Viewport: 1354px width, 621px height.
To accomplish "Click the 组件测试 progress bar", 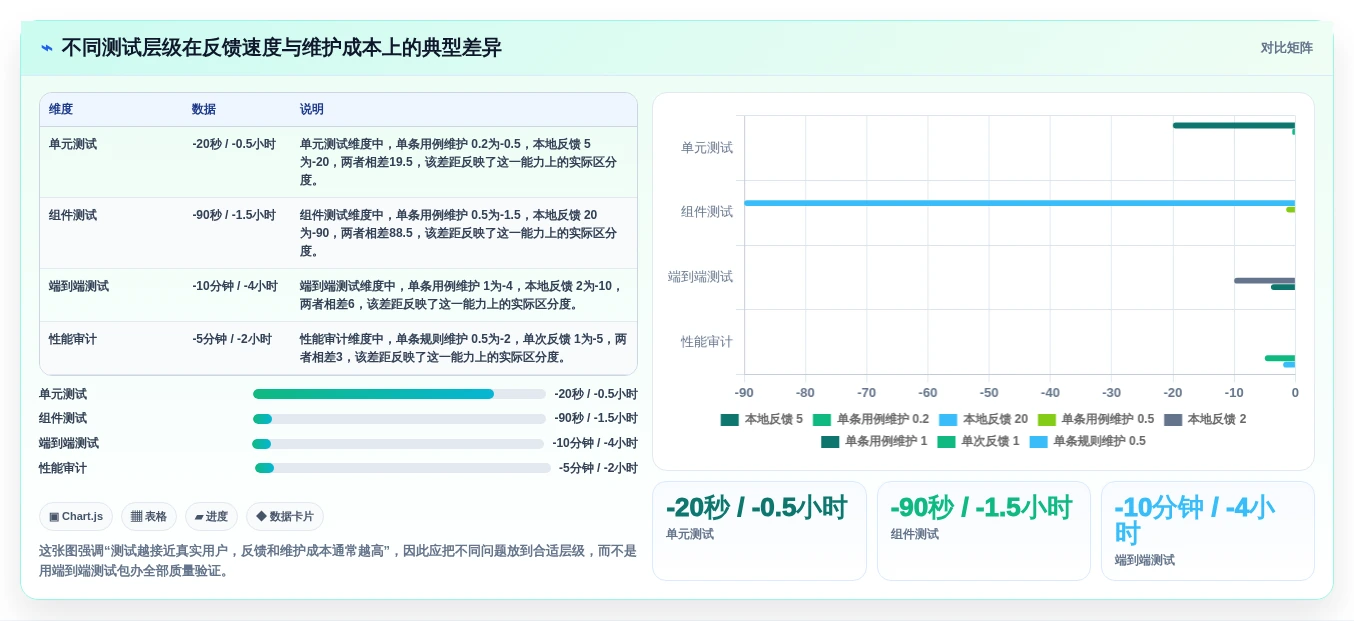I will tap(399, 419).
